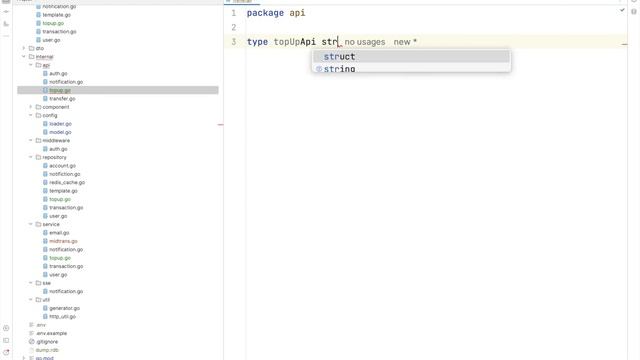640x360 pixels.
Task: Collapse the sse folder
Action: coord(31,283)
